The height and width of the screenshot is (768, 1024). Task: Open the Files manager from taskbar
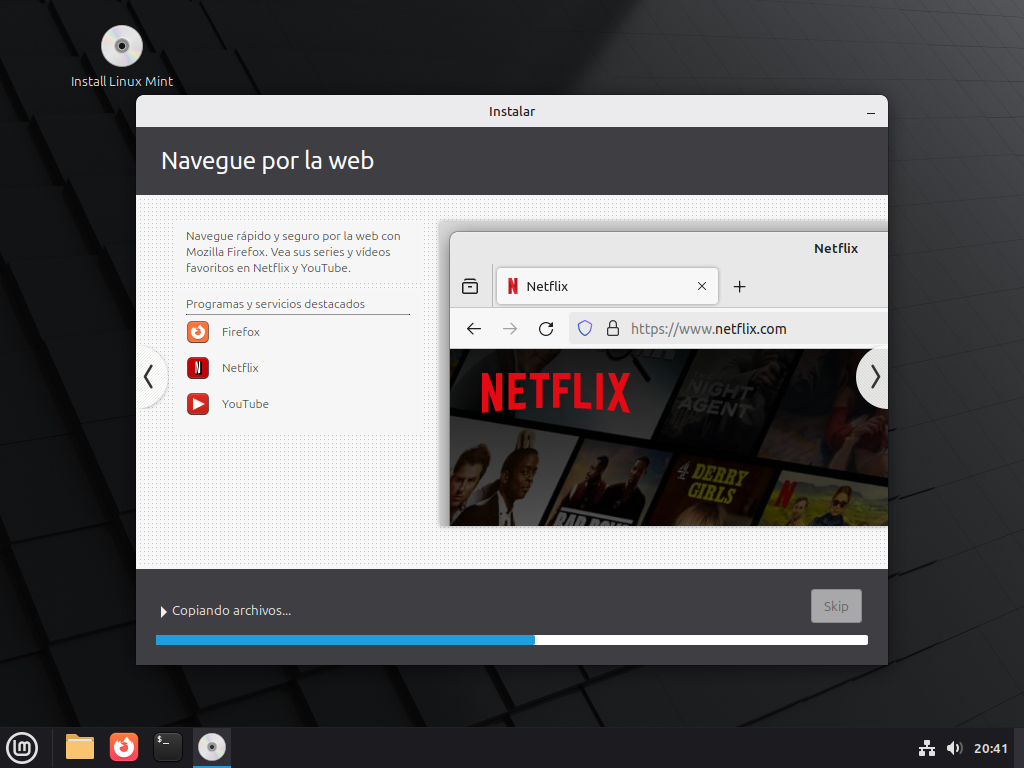[x=80, y=747]
